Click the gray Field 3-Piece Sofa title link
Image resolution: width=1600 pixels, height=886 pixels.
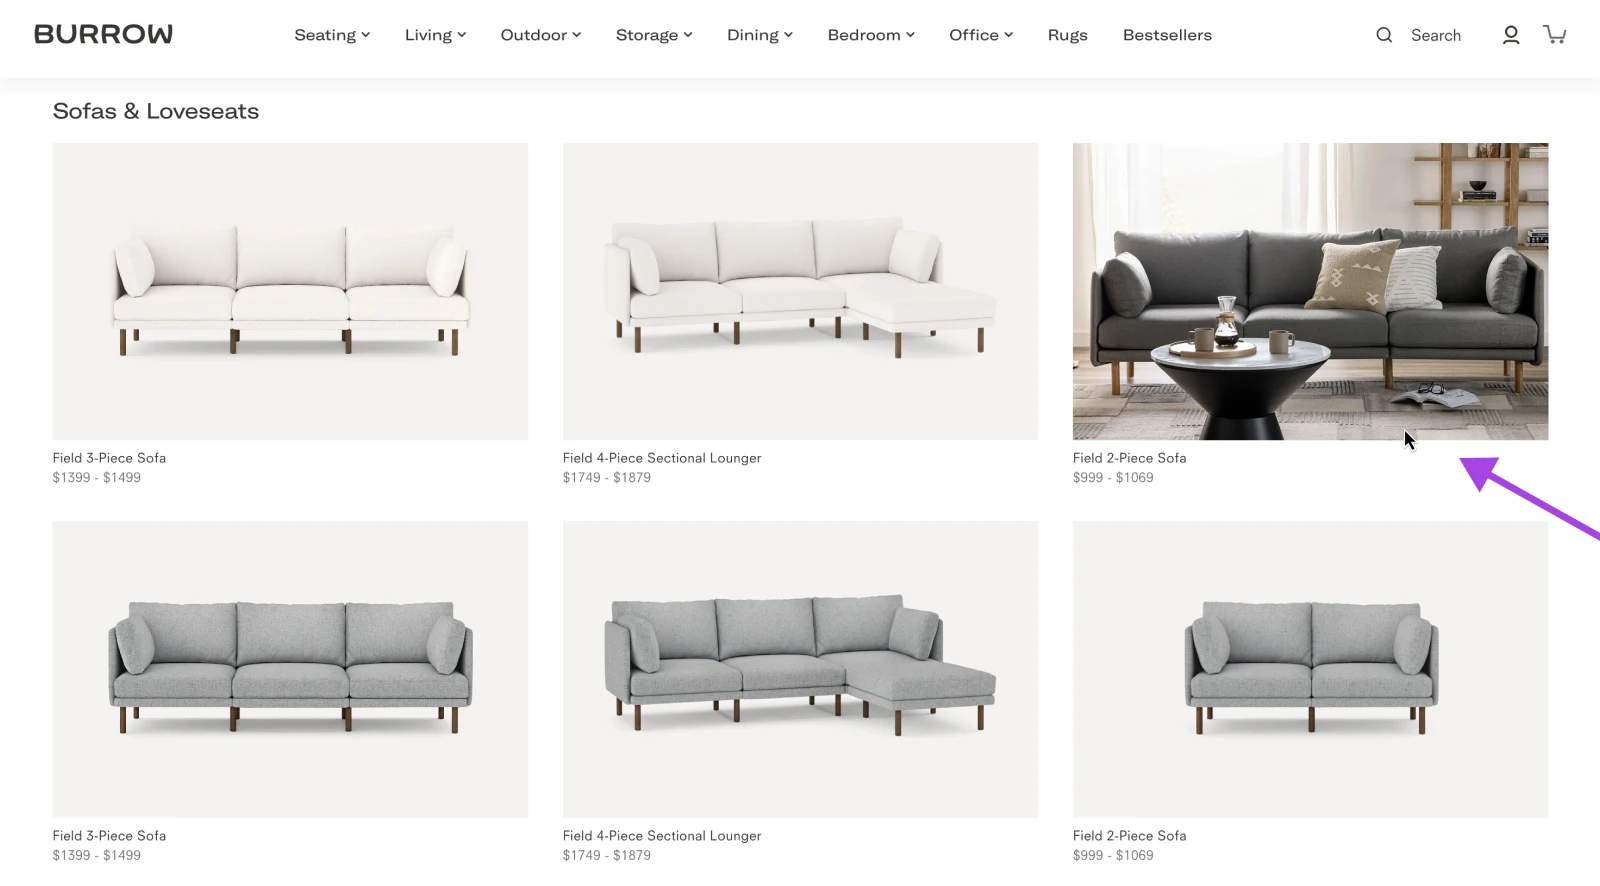[x=109, y=836]
